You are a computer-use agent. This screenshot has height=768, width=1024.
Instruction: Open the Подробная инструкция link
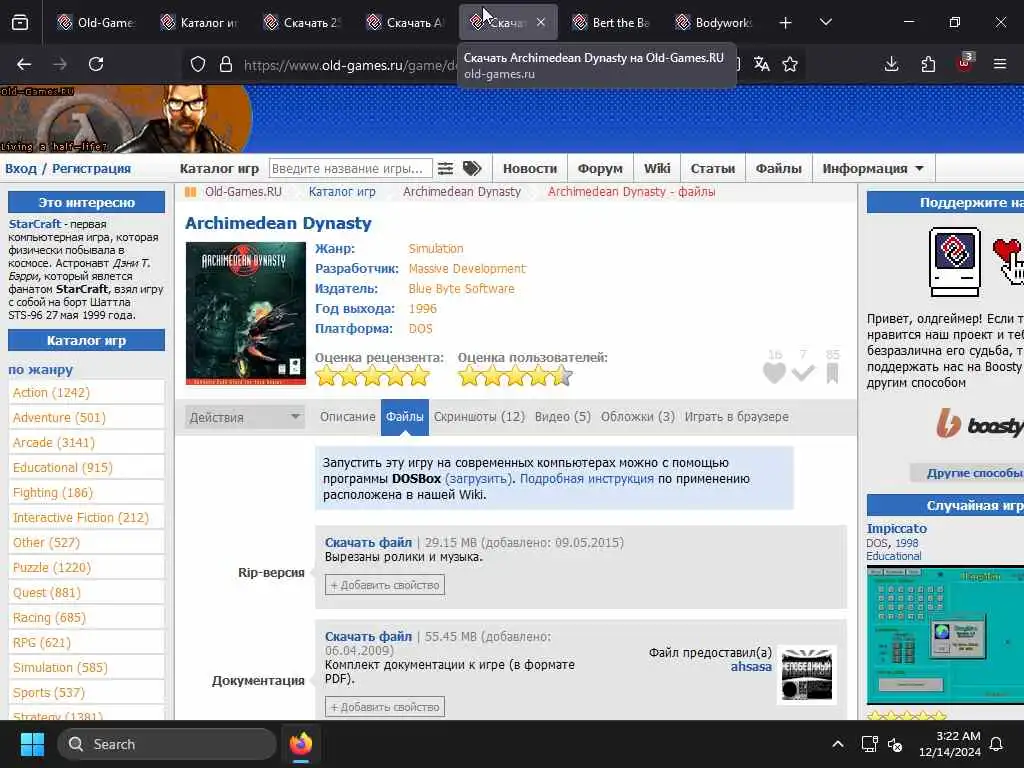(586, 479)
